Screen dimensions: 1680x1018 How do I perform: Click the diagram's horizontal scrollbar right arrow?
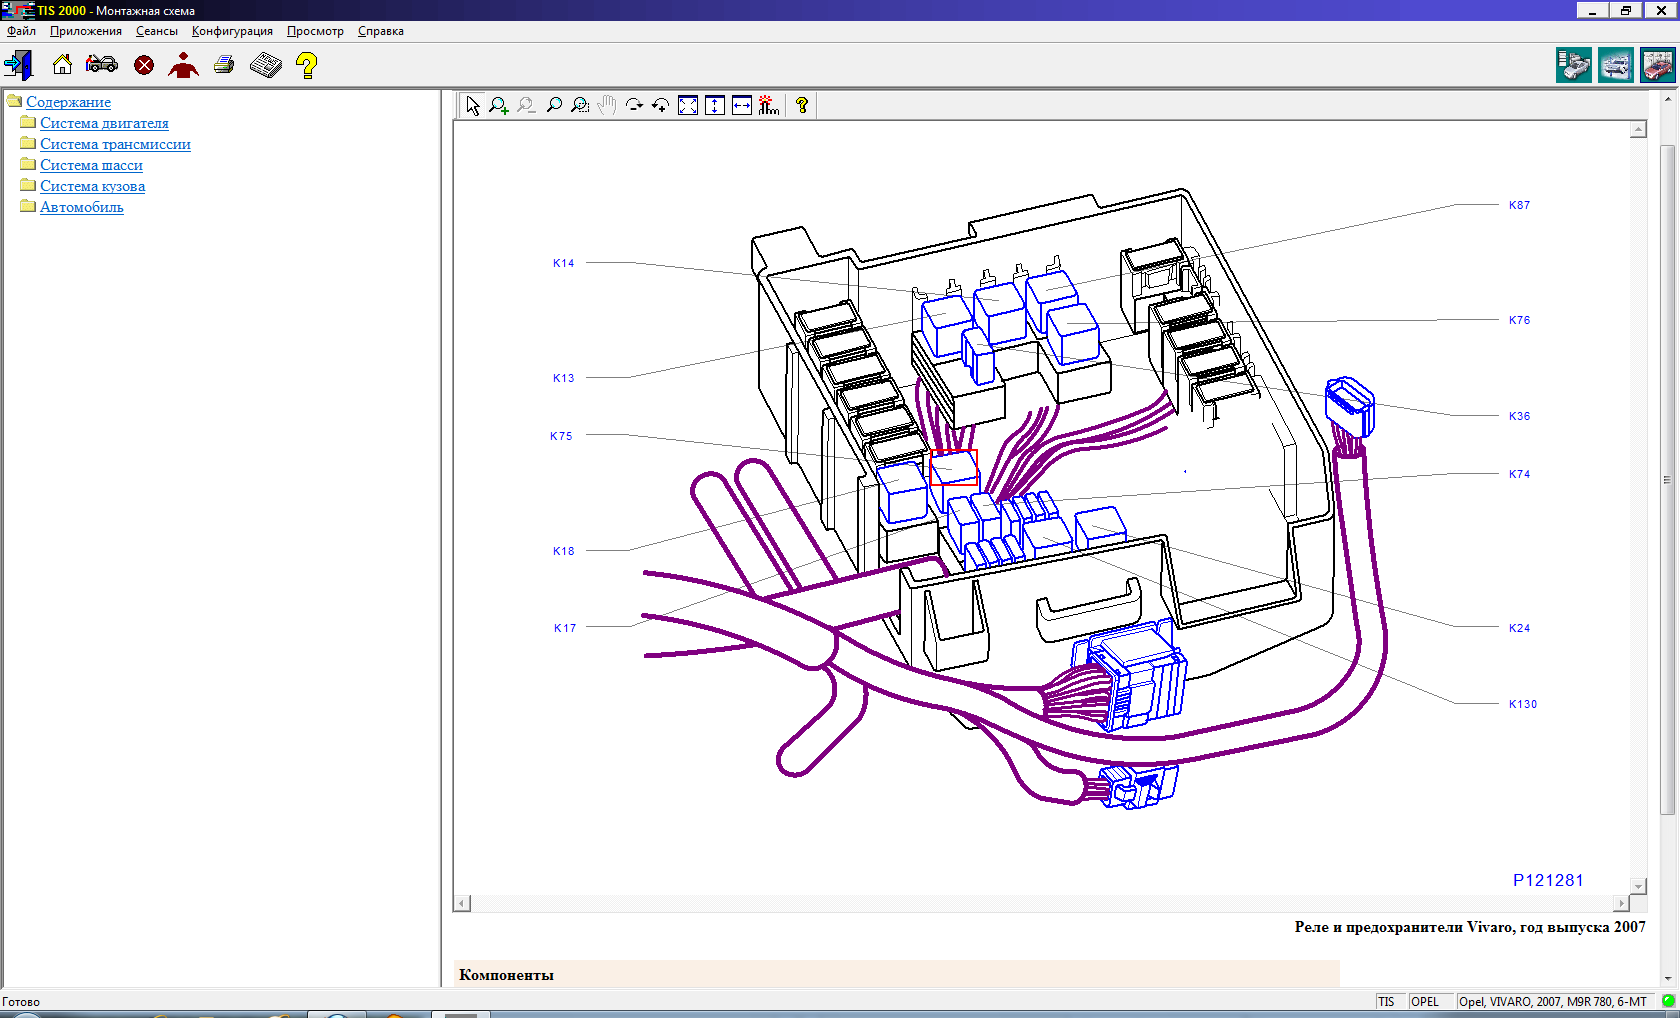pos(1622,903)
